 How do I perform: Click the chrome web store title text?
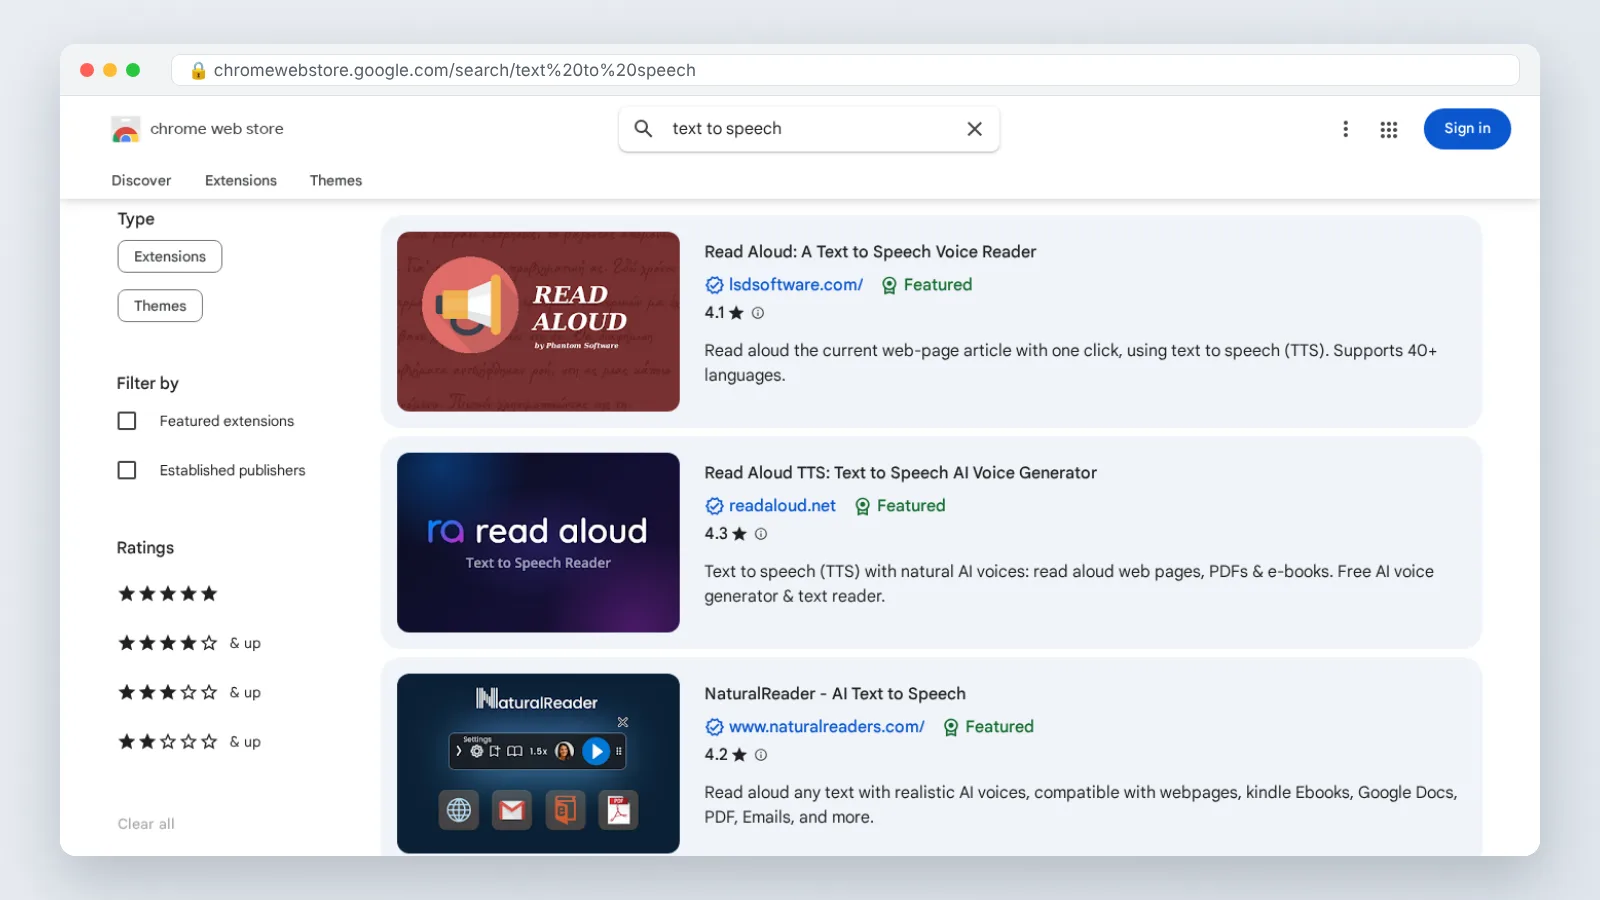pyautogui.click(x=217, y=129)
